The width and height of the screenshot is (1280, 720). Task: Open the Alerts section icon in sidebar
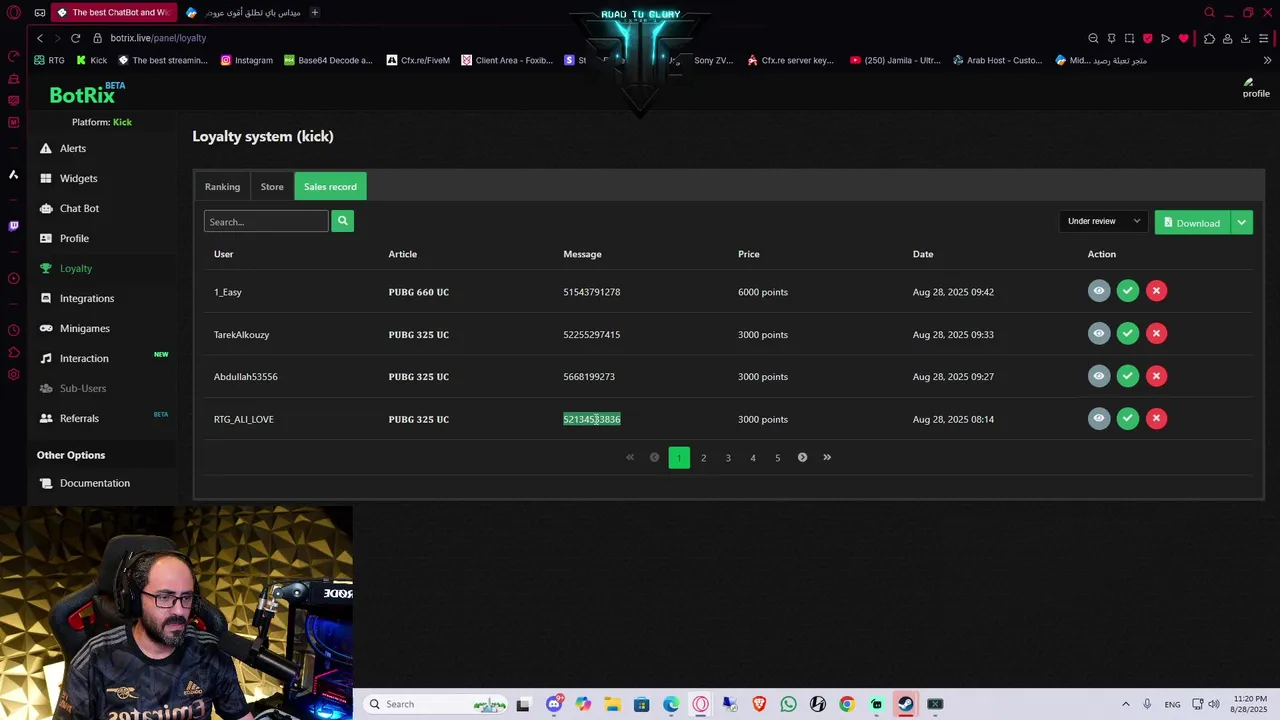[x=46, y=148]
